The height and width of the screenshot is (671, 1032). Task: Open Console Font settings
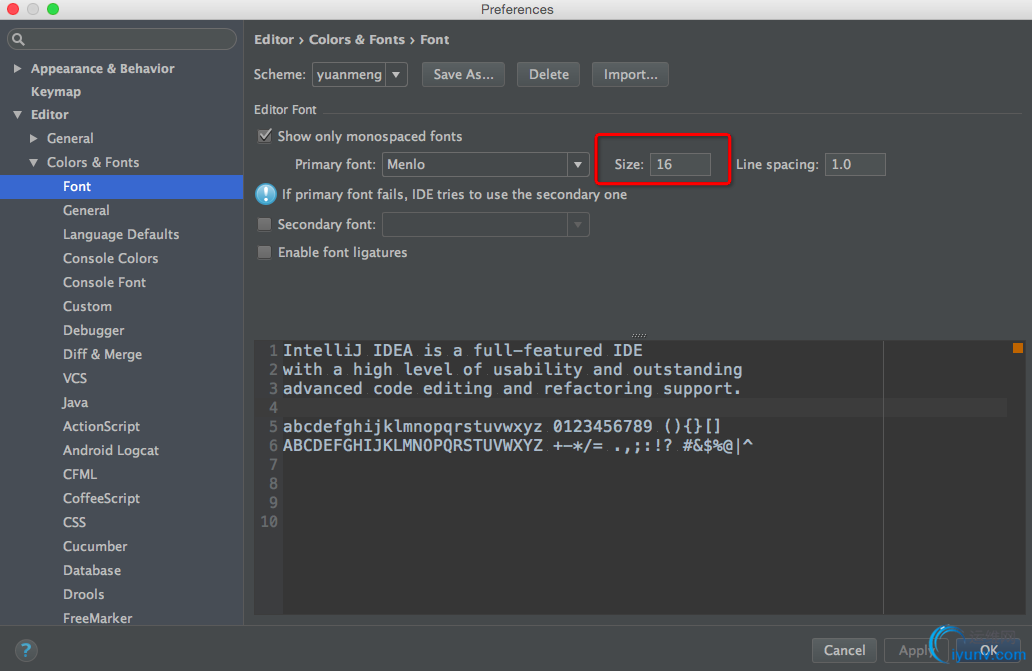tap(104, 282)
